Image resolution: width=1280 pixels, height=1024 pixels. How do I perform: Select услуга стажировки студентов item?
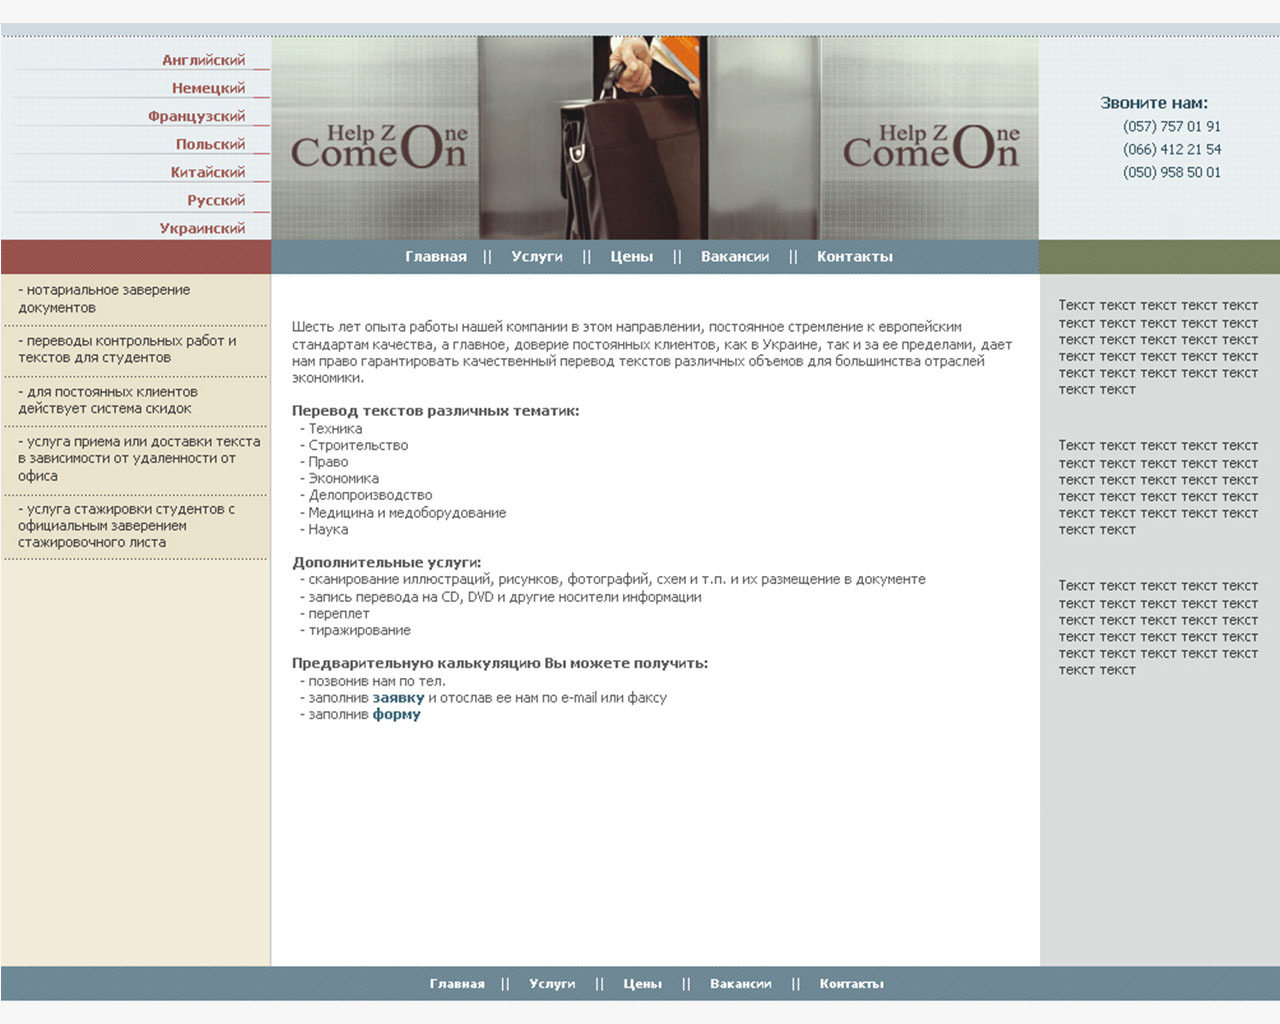tap(126, 526)
